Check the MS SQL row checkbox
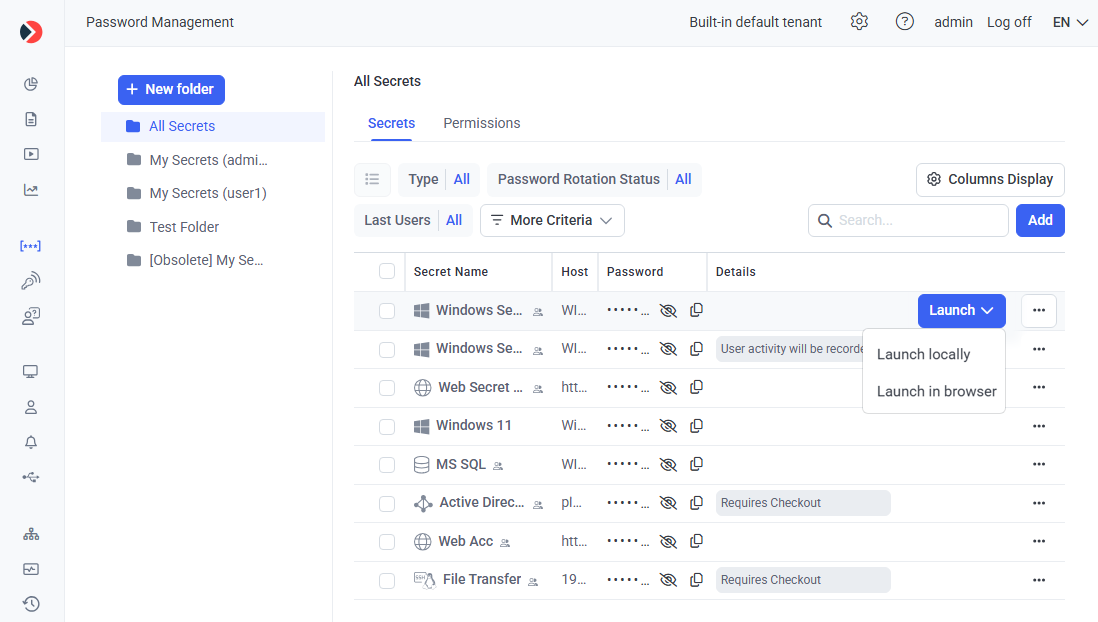 (x=387, y=465)
